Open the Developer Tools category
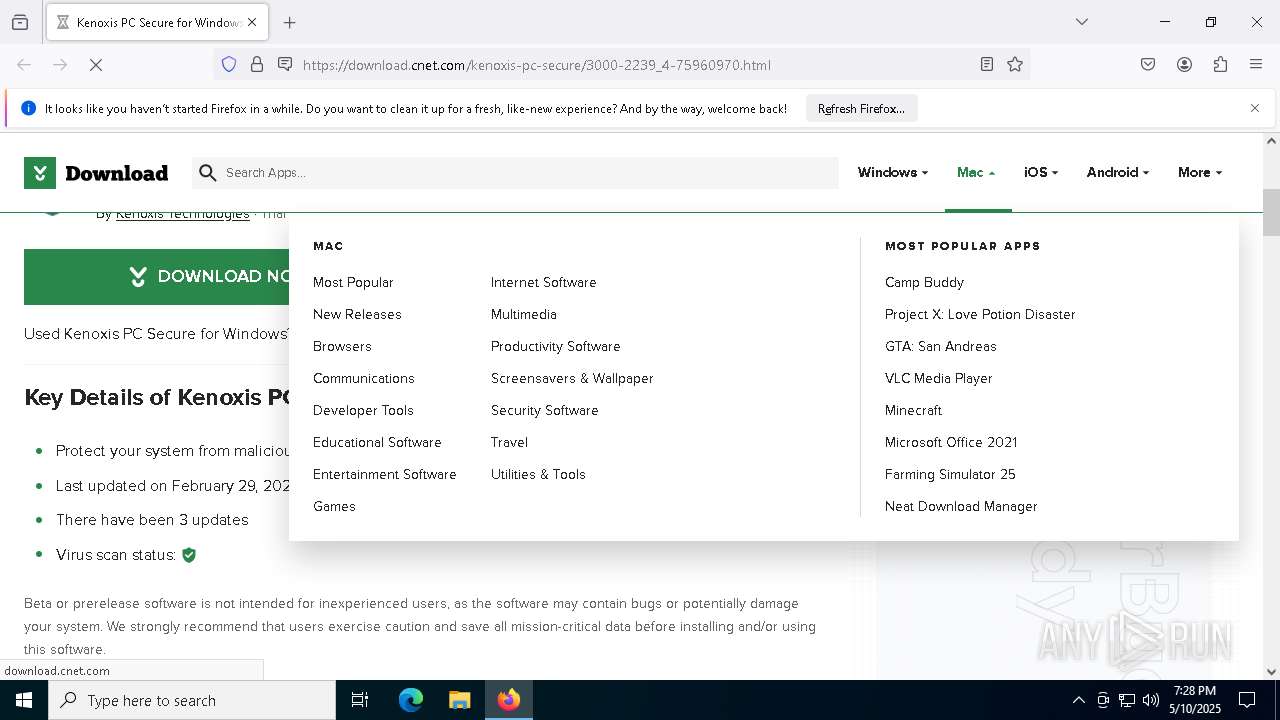Viewport: 1280px width, 720px height. coord(363,410)
